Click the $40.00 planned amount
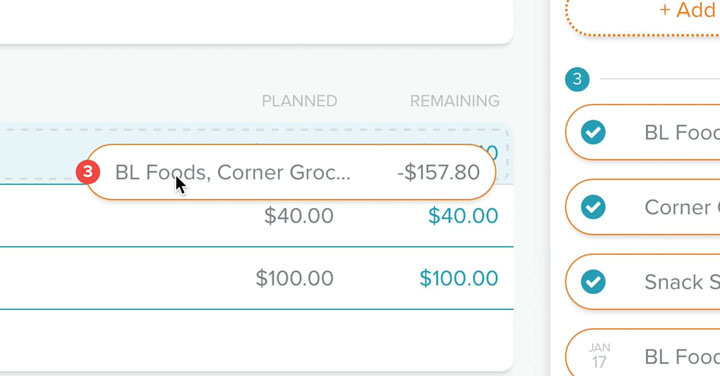 pyautogui.click(x=299, y=216)
